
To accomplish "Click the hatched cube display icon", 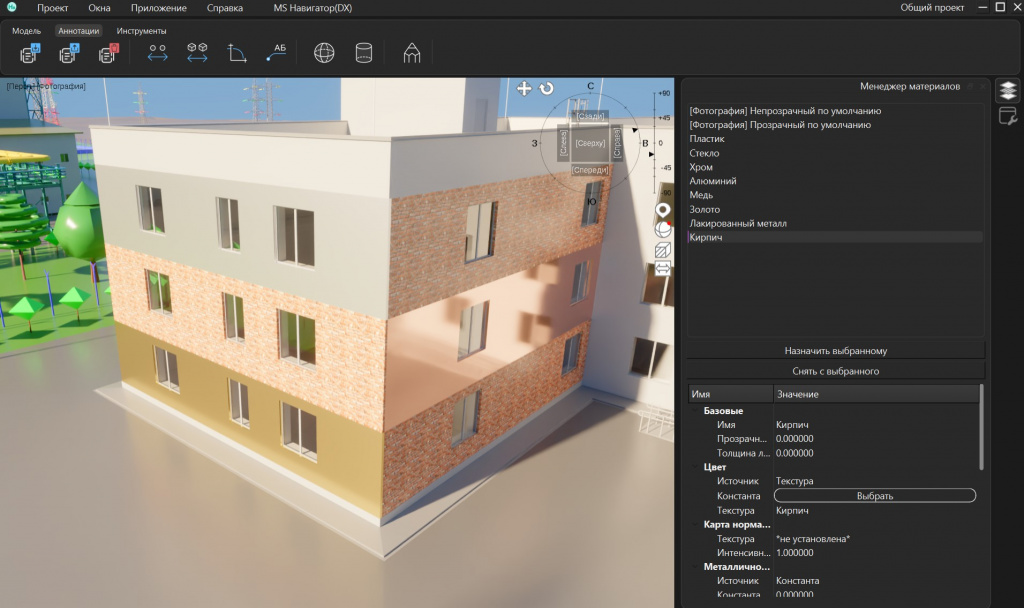I will point(663,250).
